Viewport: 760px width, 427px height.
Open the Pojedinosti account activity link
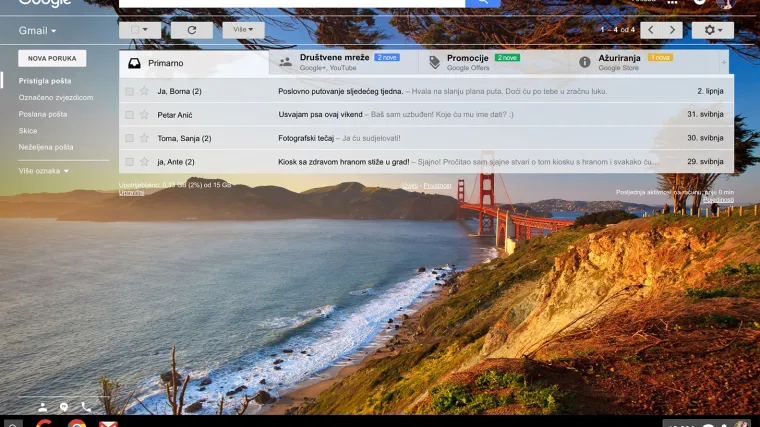click(718, 200)
